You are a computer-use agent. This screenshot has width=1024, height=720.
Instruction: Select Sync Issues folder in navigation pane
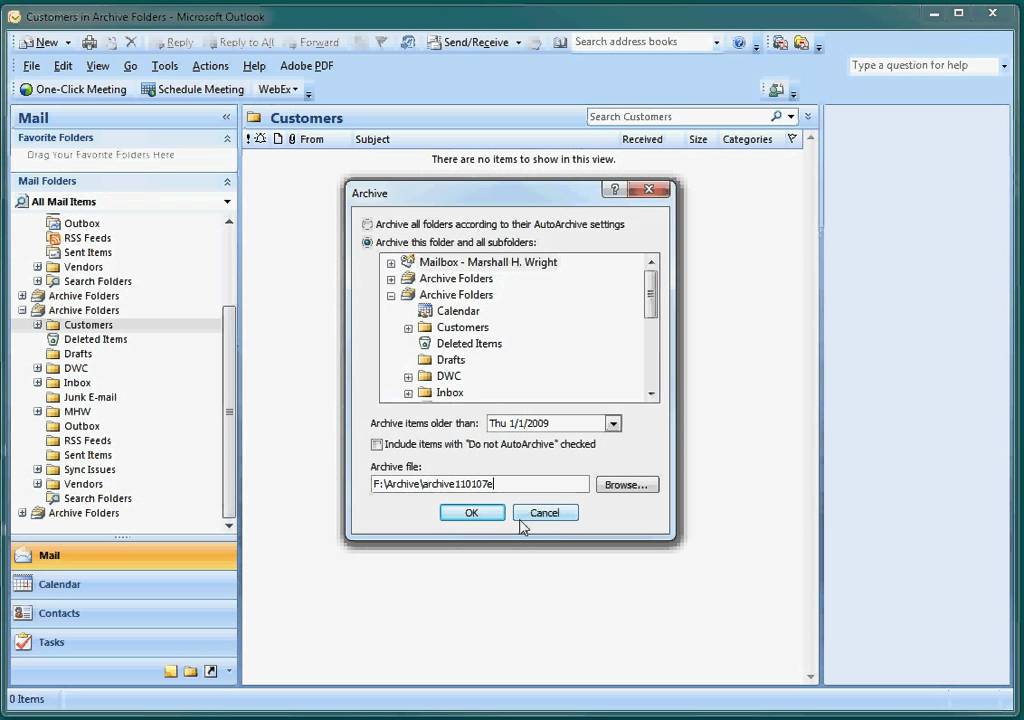point(89,469)
